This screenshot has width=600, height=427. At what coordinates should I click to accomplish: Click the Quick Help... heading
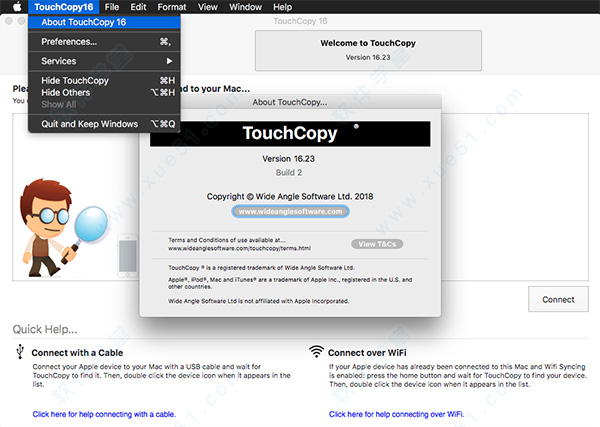(x=45, y=329)
